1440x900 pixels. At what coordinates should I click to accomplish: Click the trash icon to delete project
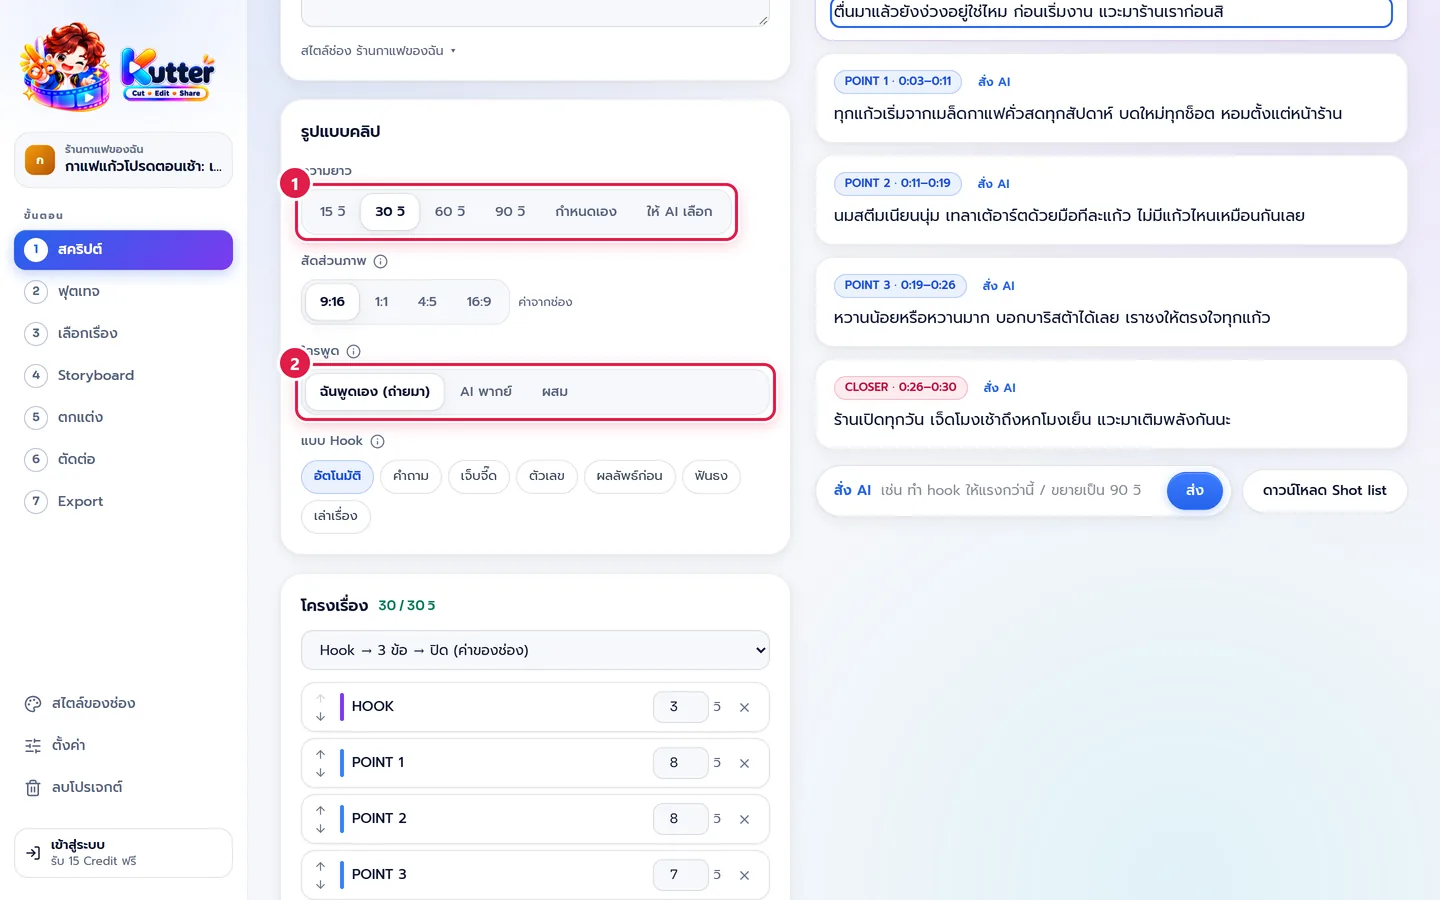(x=33, y=787)
